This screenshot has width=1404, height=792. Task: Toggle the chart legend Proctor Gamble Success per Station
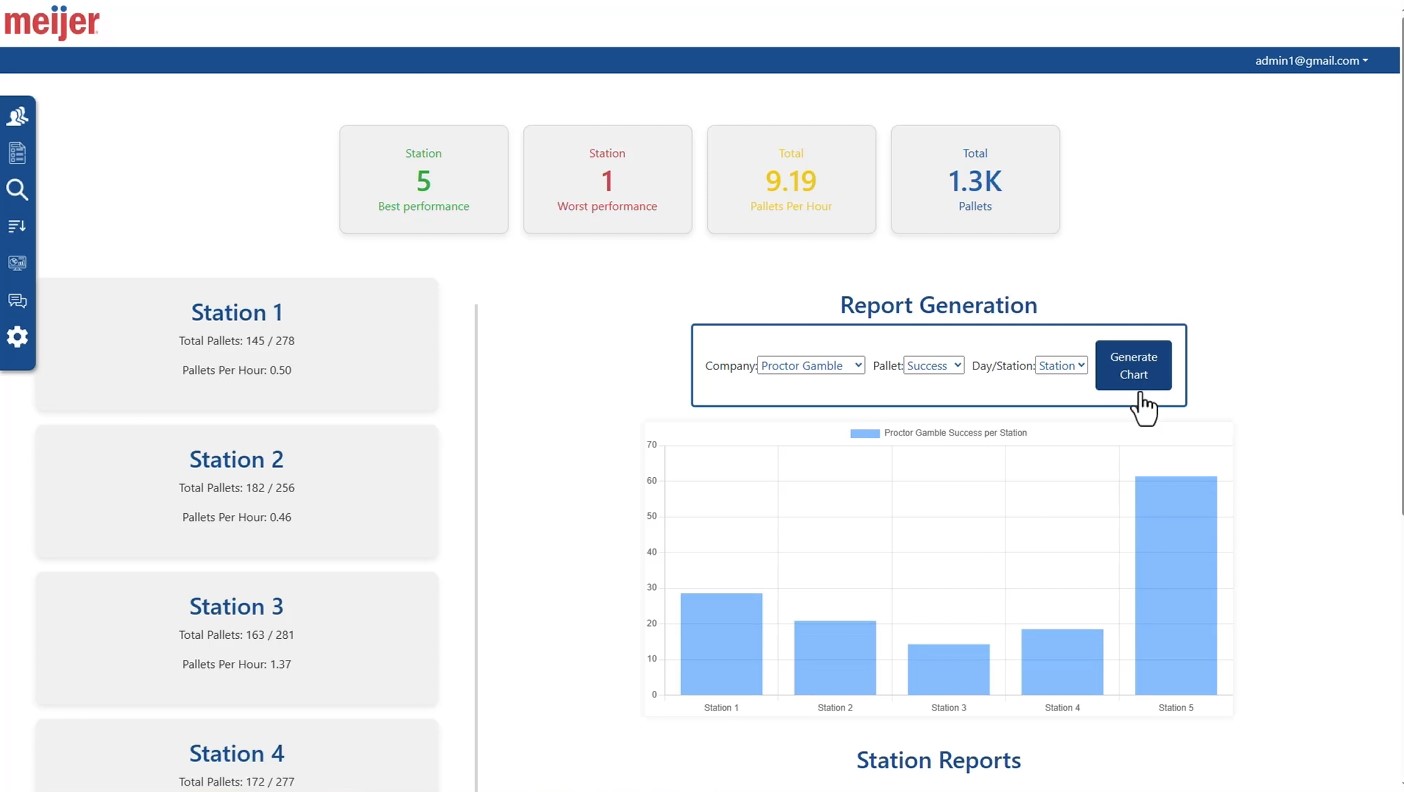tap(939, 433)
